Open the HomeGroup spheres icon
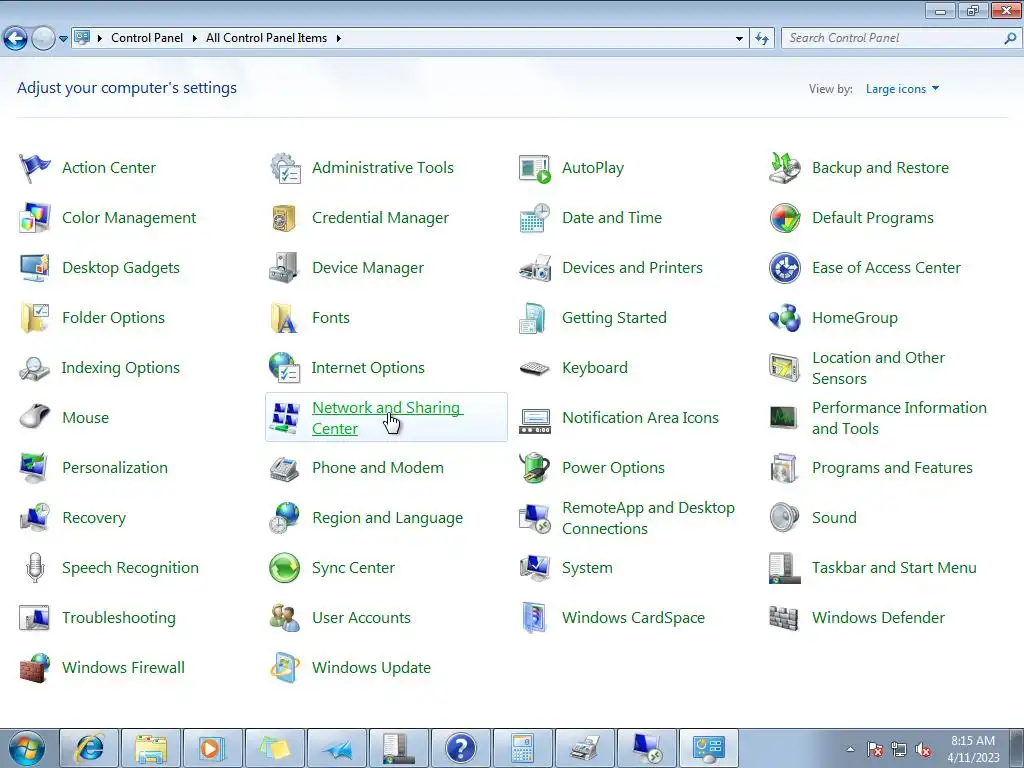Image resolution: width=1024 pixels, height=768 pixels. pyautogui.click(x=784, y=318)
